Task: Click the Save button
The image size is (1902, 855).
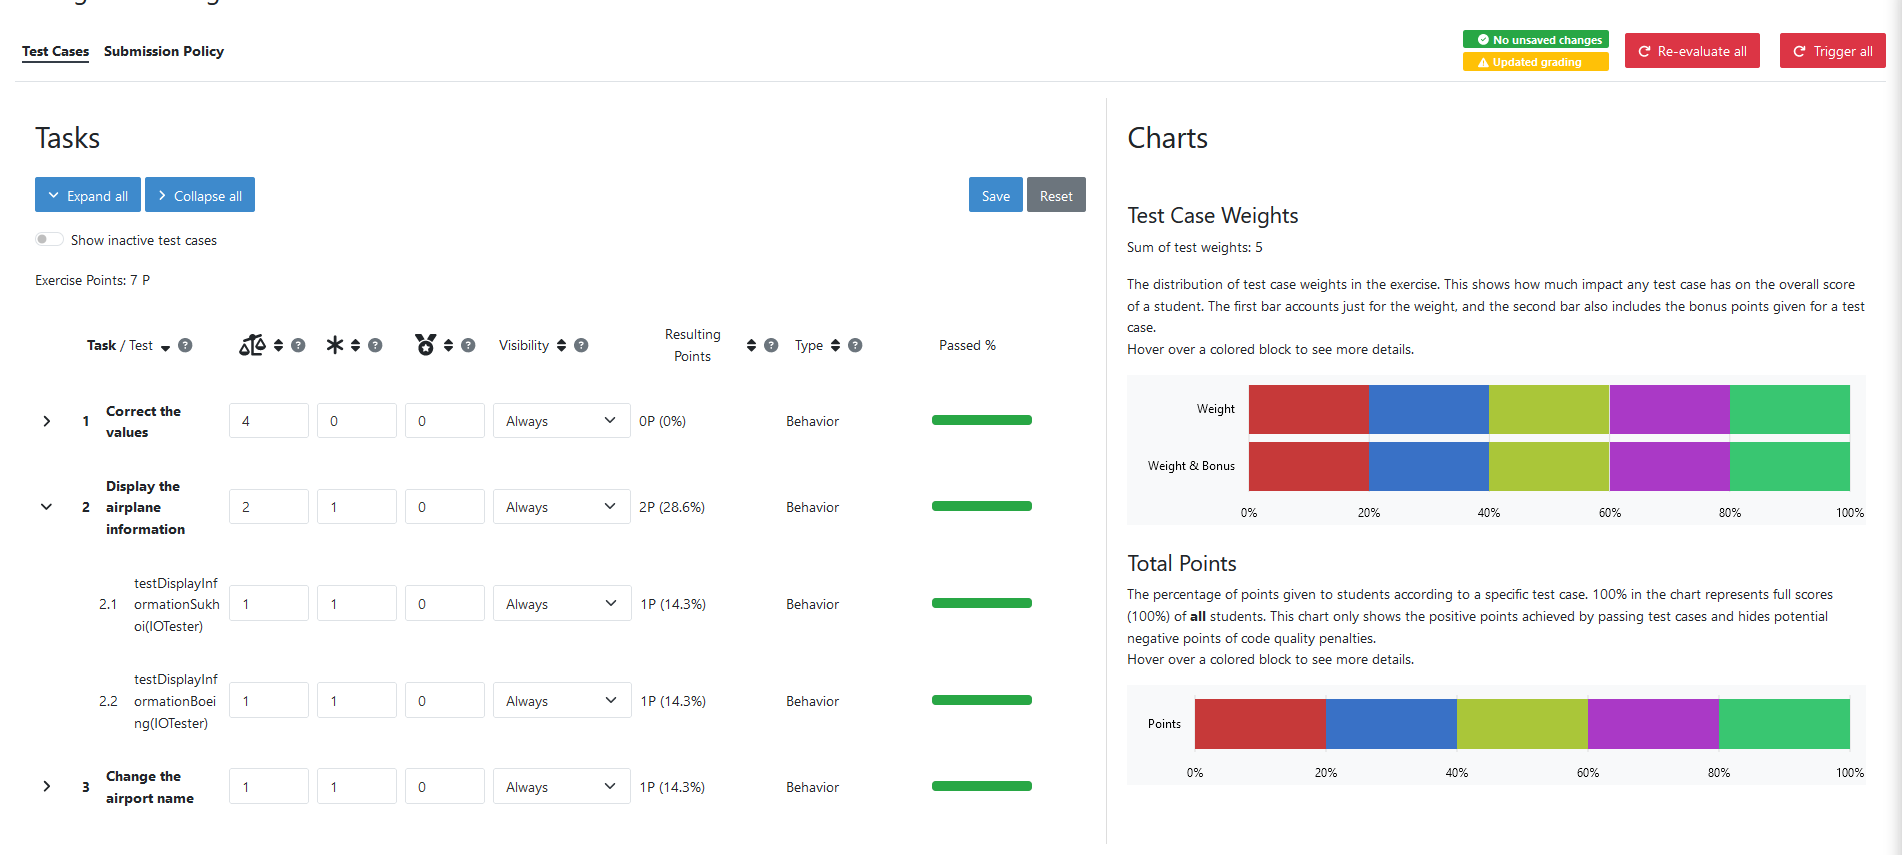Action: click(x=995, y=195)
